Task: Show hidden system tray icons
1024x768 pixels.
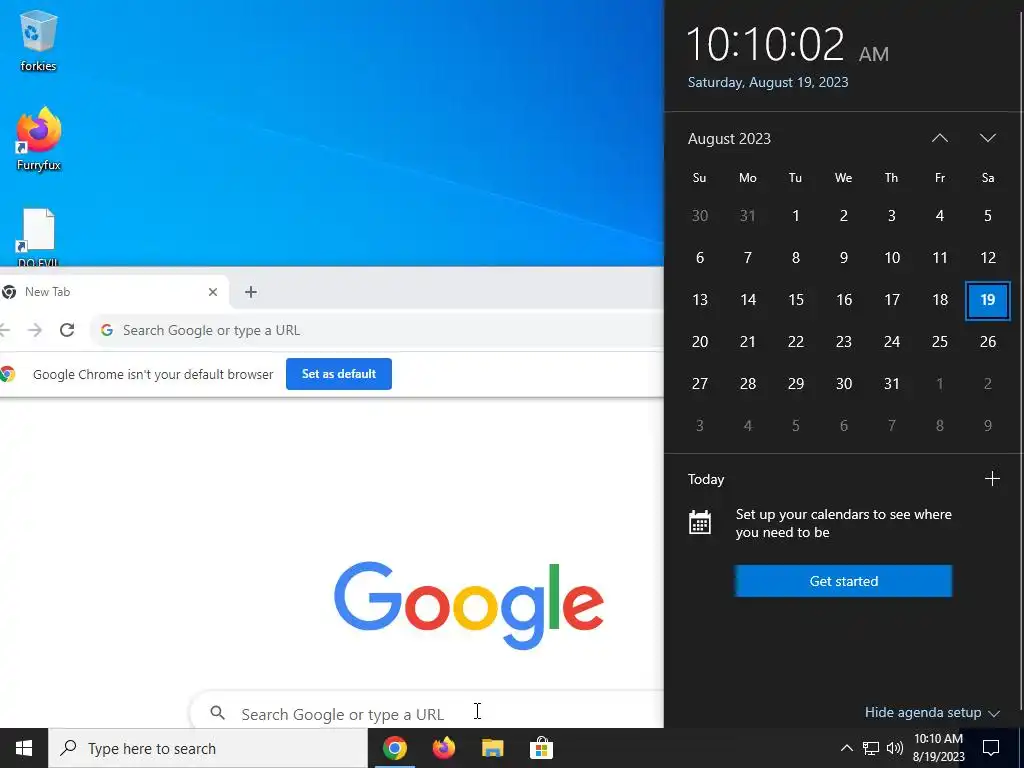Action: coord(846,748)
